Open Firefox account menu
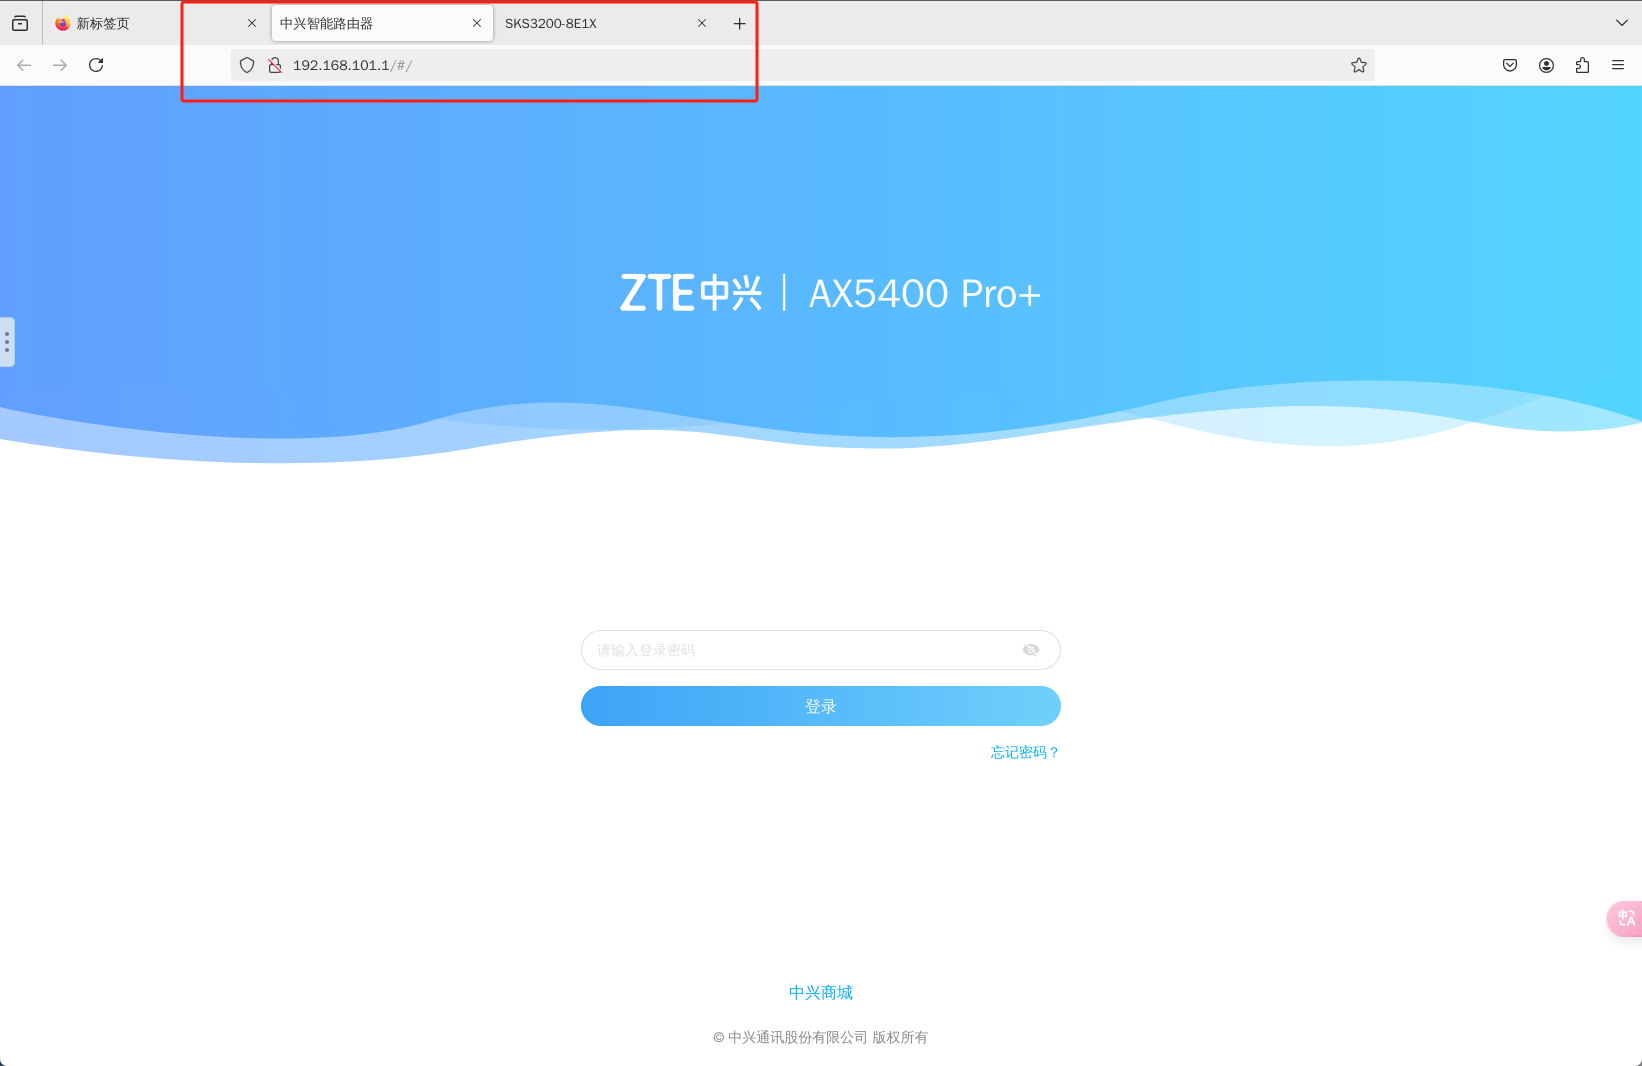 (1546, 65)
